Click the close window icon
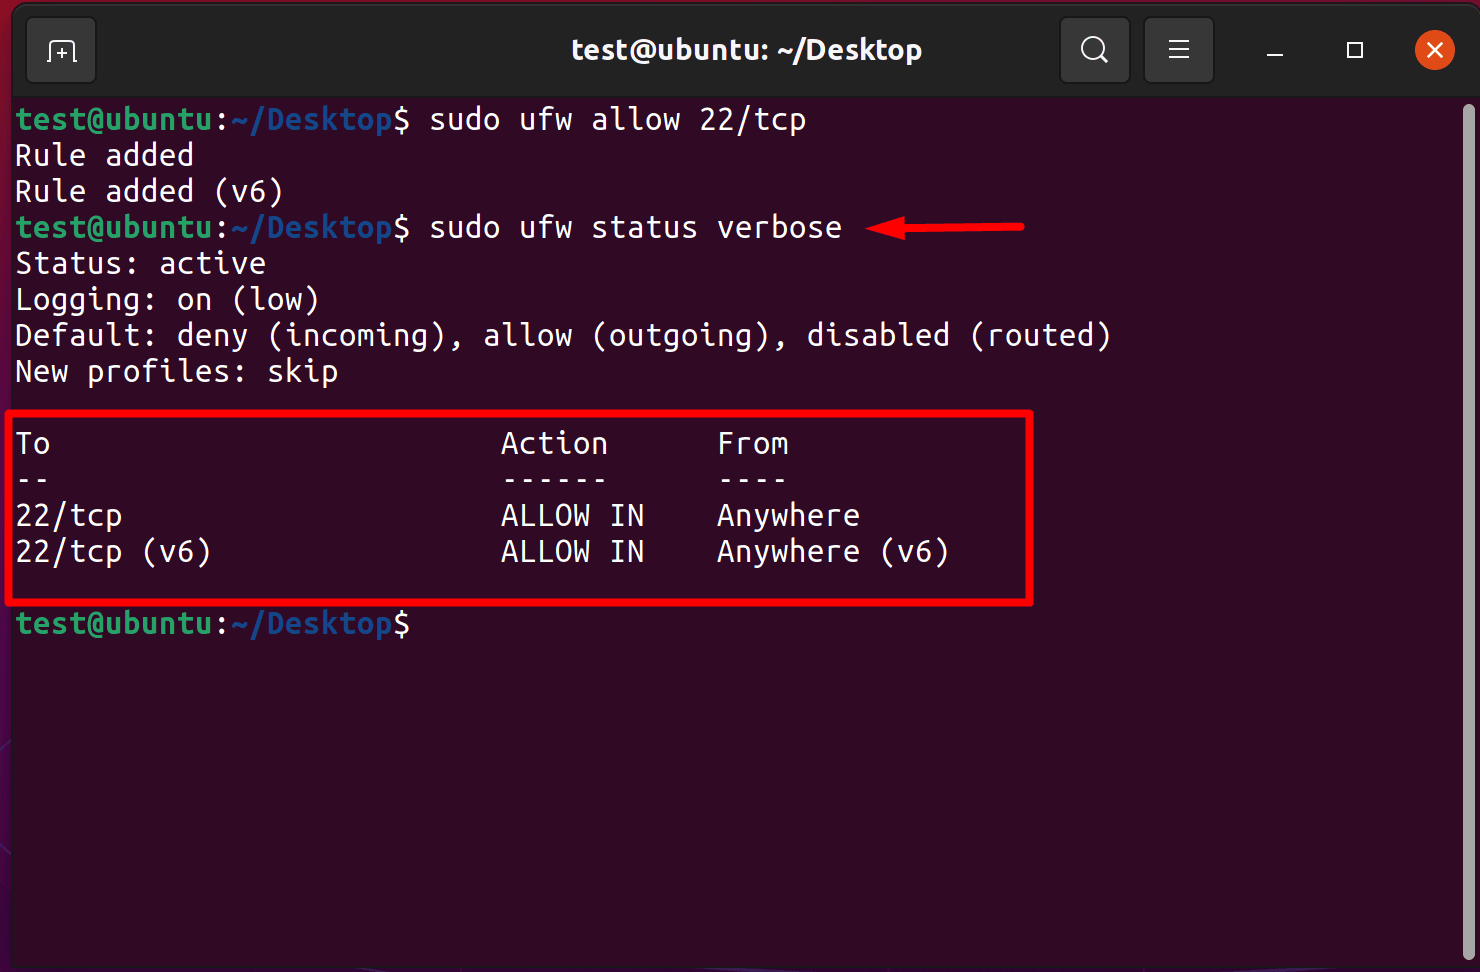1480x972 pixels. 1435,49
